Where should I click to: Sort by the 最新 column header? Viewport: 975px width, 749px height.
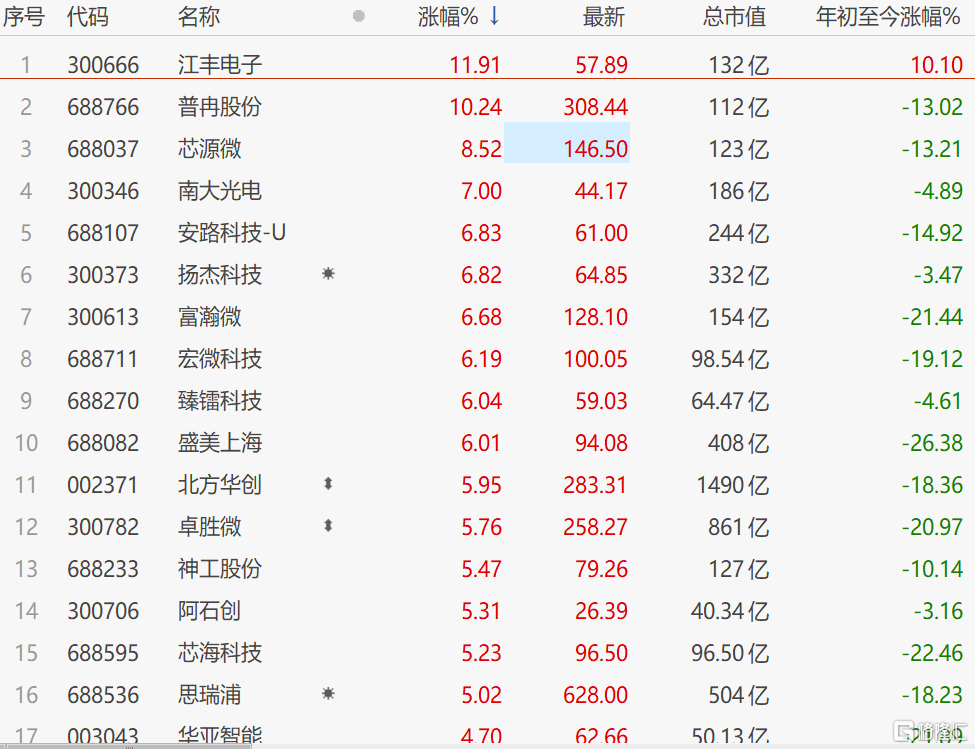[604, 17]
